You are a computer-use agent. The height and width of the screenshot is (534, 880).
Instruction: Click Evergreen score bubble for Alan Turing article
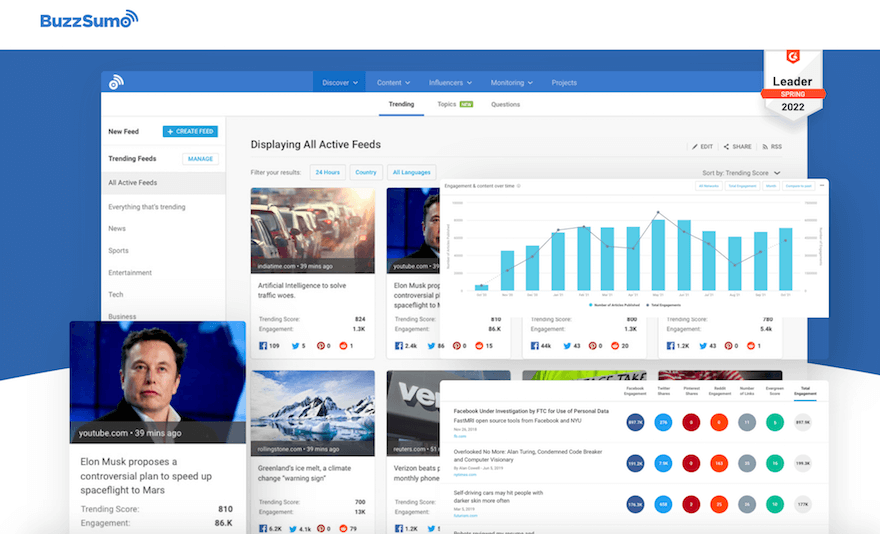tap(774, 463)
